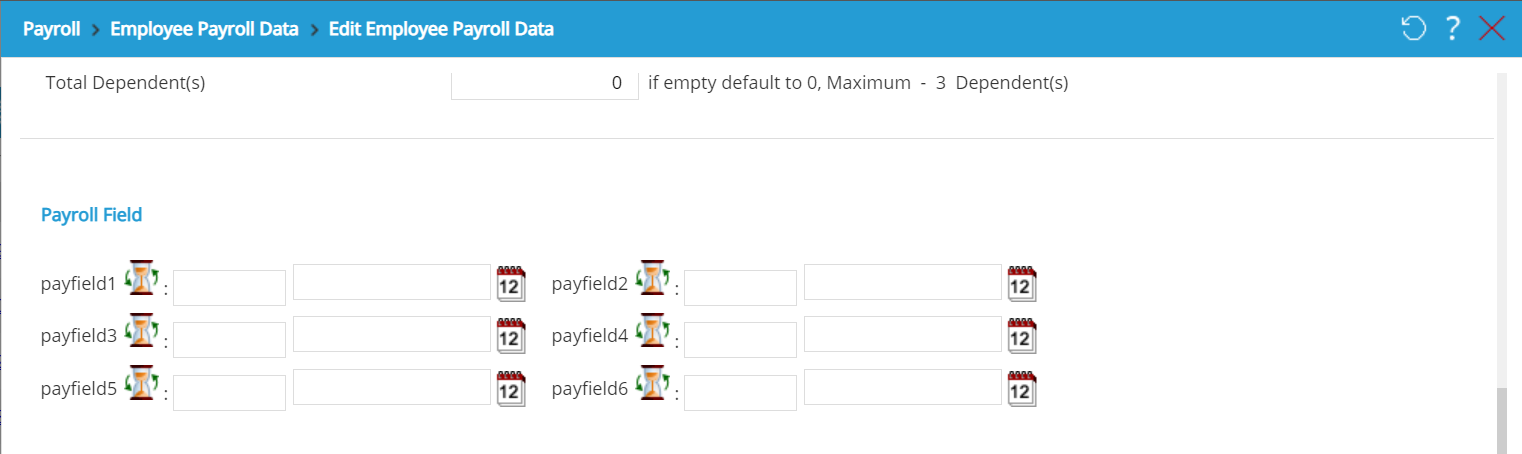Click the hourglass icon beside payfield5
Image resolution: width=1522 pixels, height=454 pixels.
coord(142,383)
